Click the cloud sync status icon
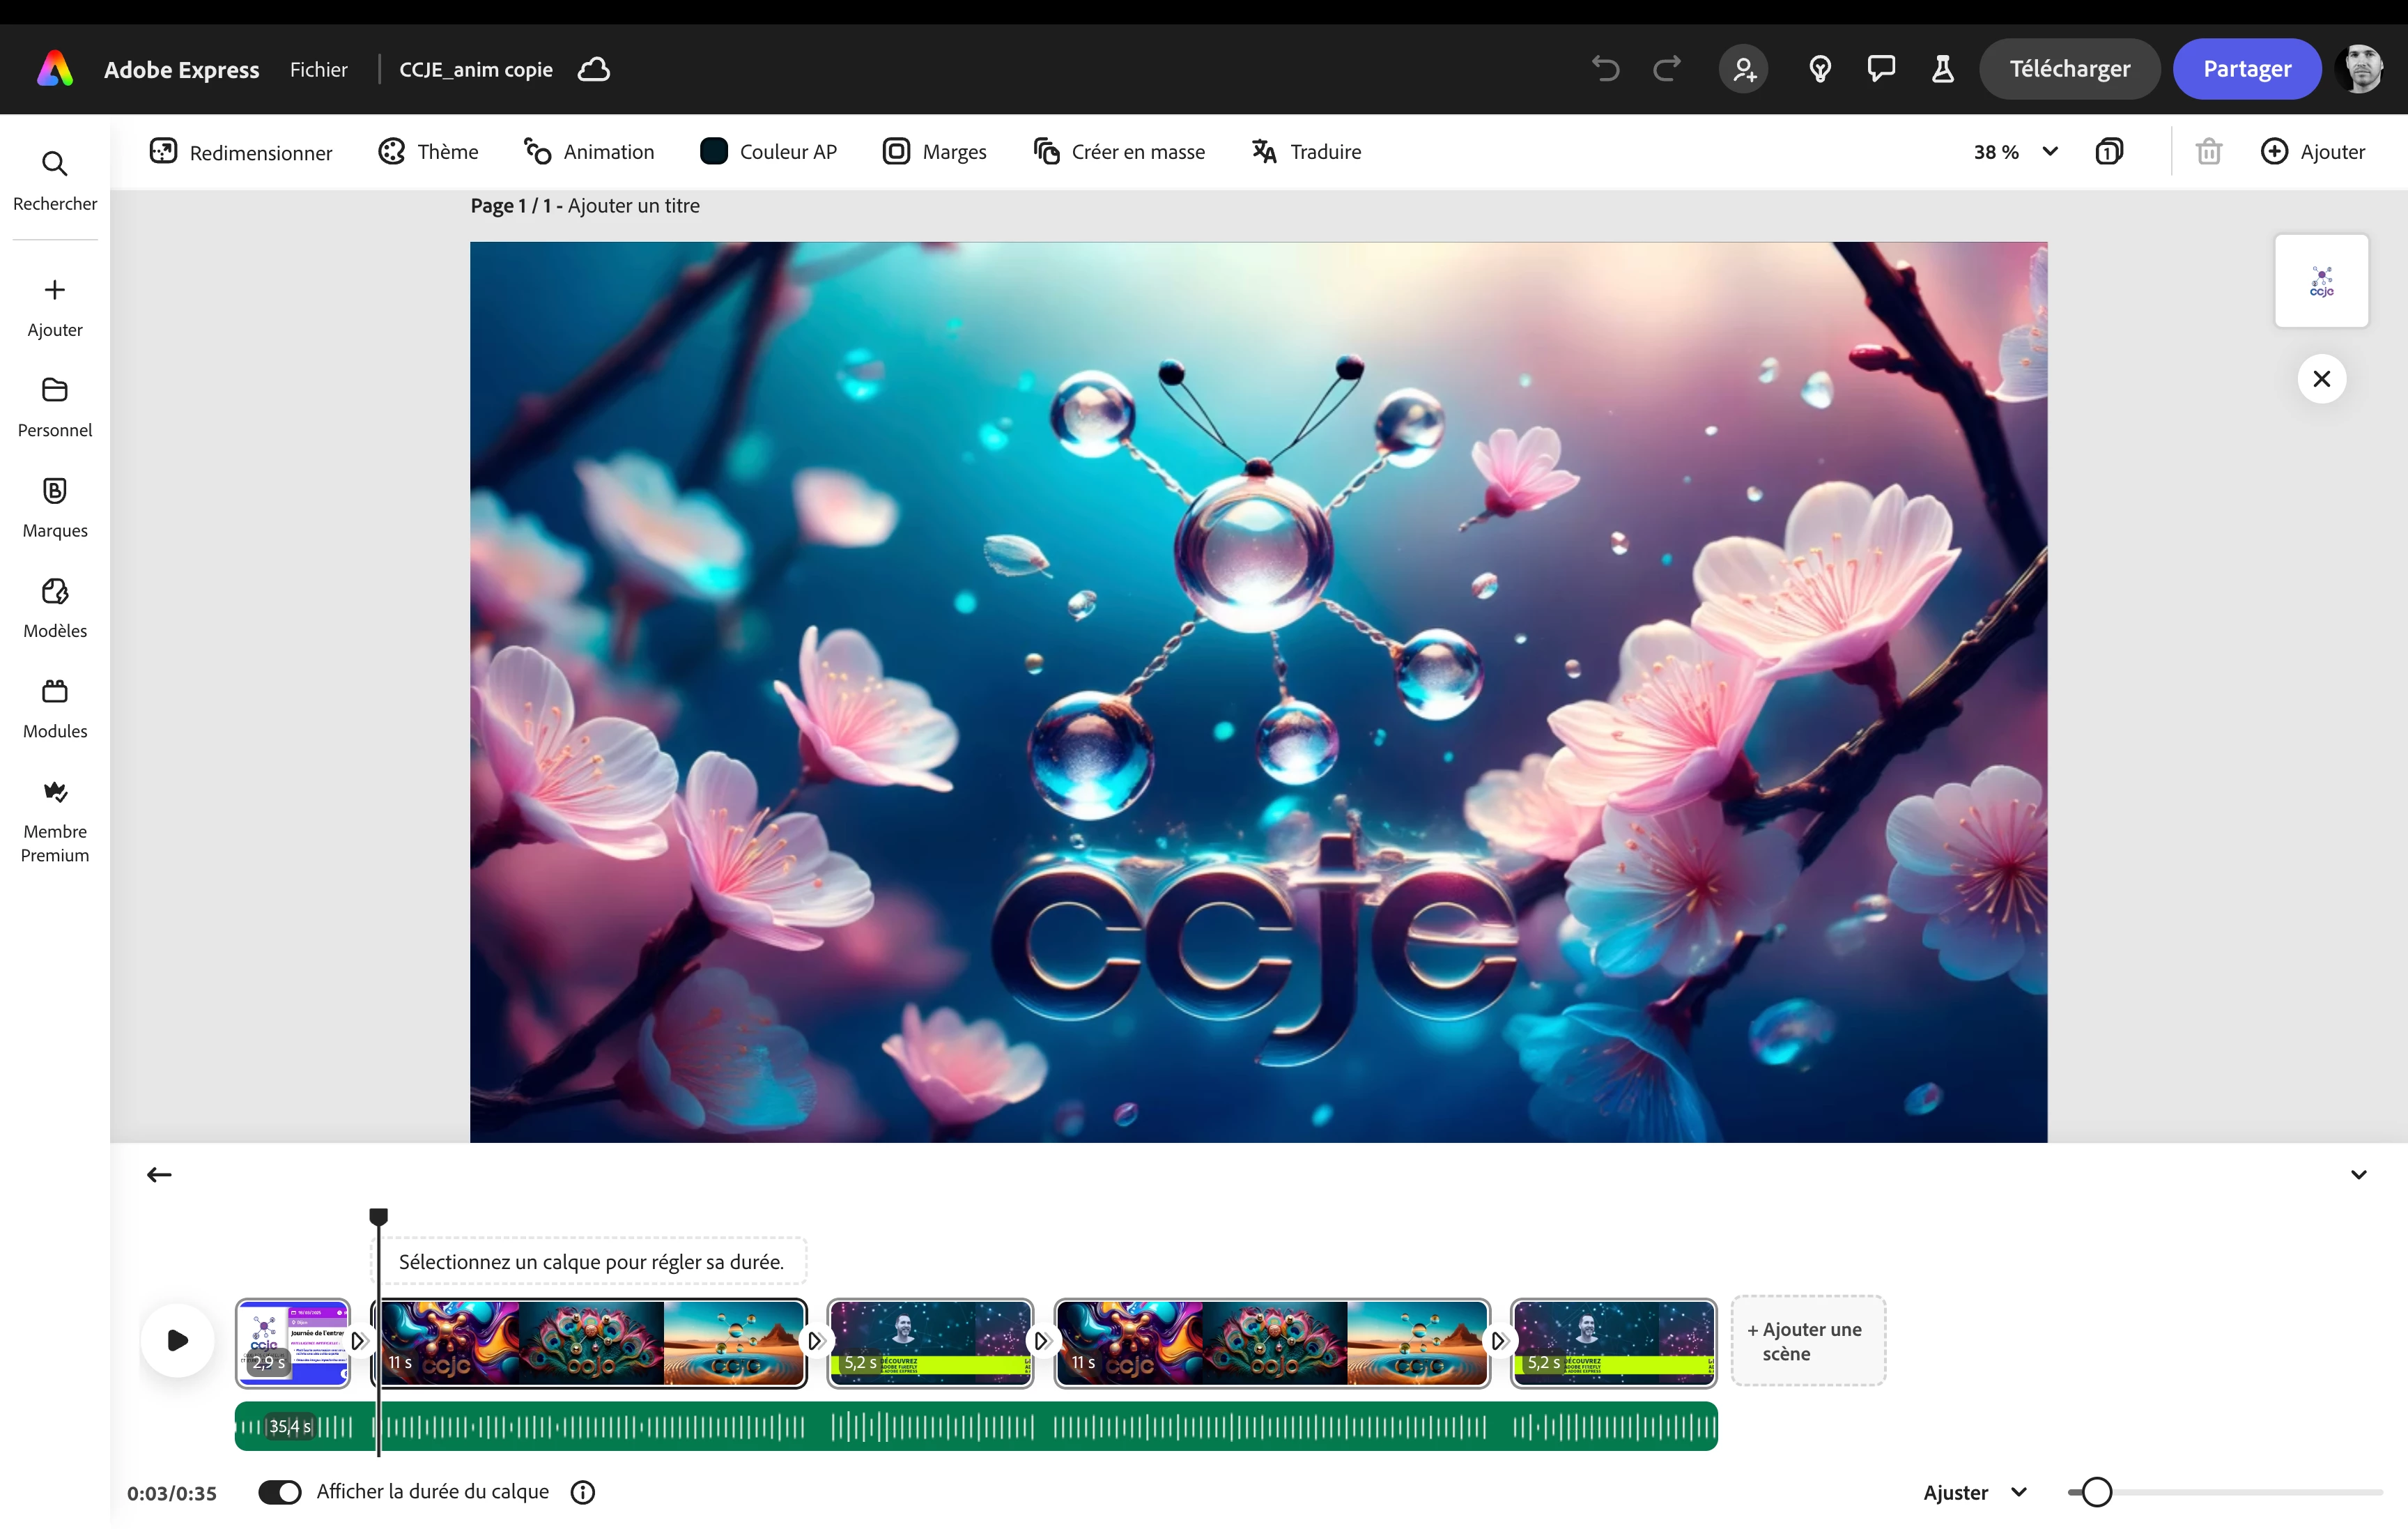Screen dimensions: 2408x1529 pyautogui.click(x=594, y=69)
